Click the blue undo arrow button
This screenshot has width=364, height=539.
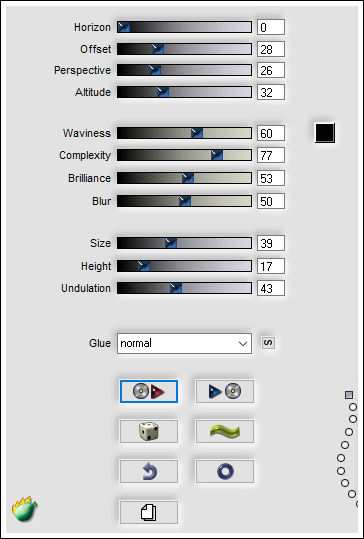click(x=149, y=471)
